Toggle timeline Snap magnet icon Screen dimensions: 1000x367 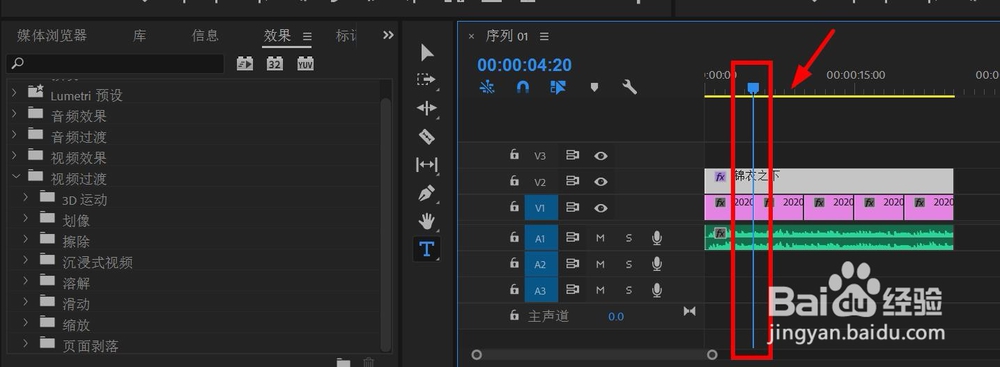coord(522,87)
